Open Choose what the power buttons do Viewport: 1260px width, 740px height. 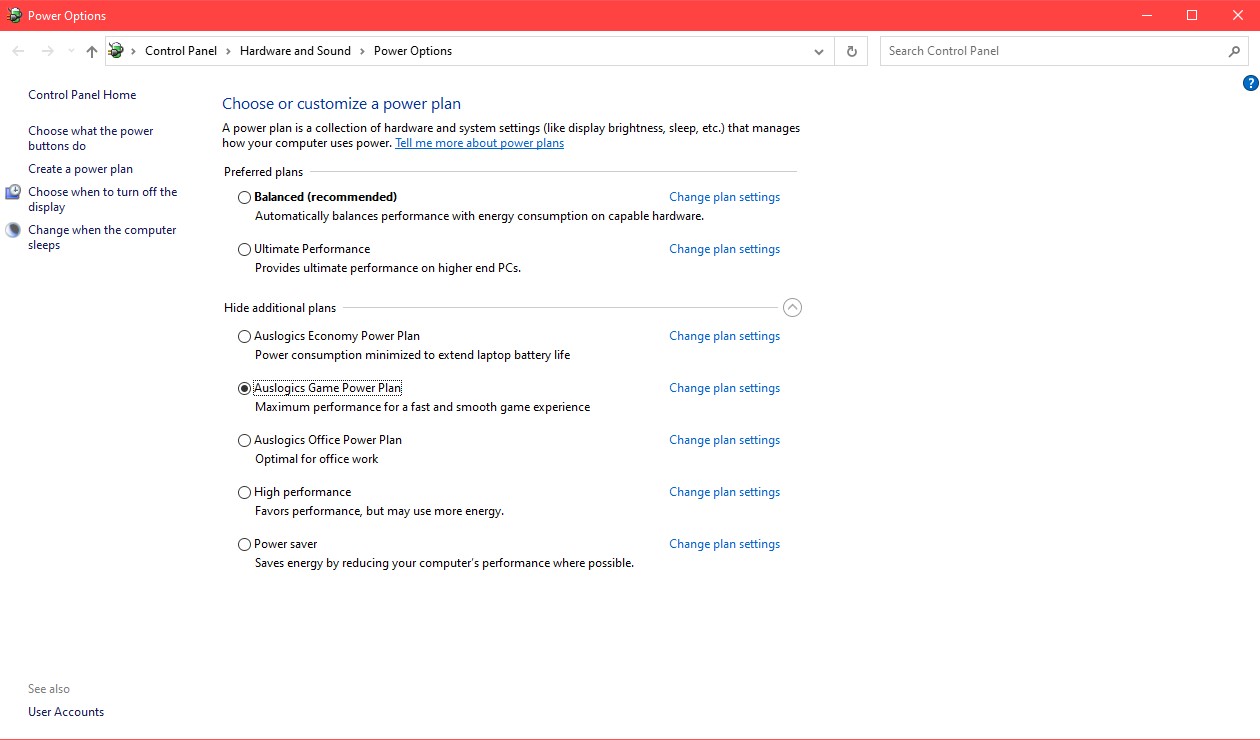[x=91, y=138]
